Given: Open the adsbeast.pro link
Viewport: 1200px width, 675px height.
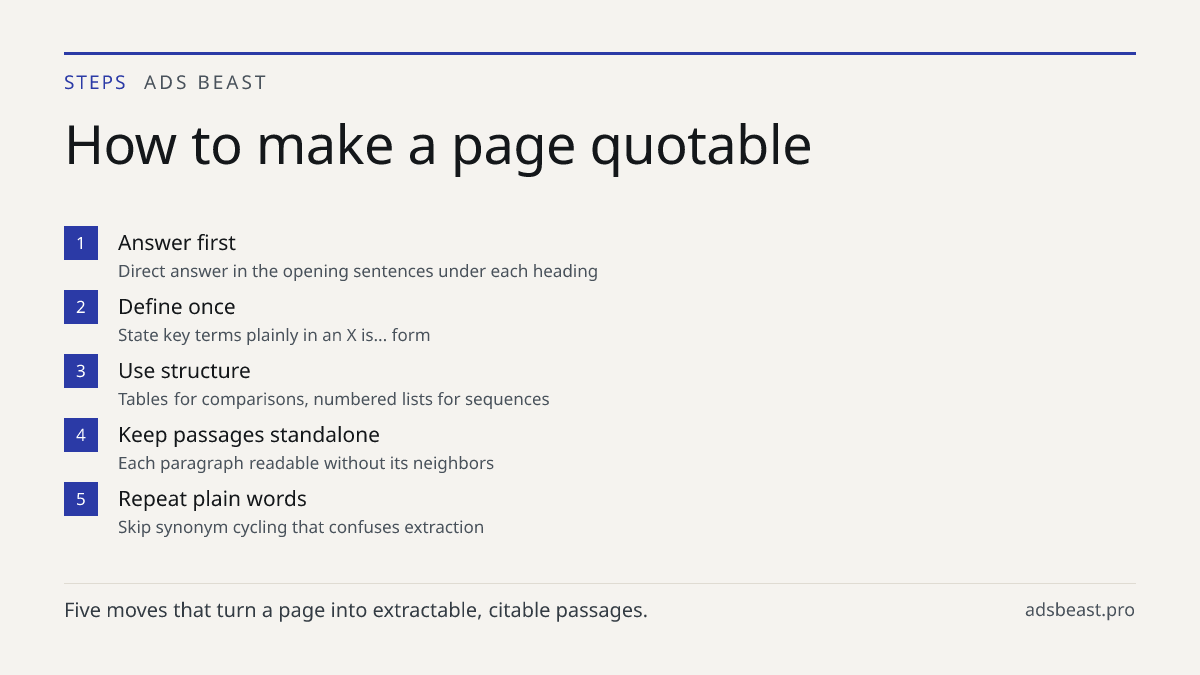Looking at the screenshot, I should coord(1080,610).
